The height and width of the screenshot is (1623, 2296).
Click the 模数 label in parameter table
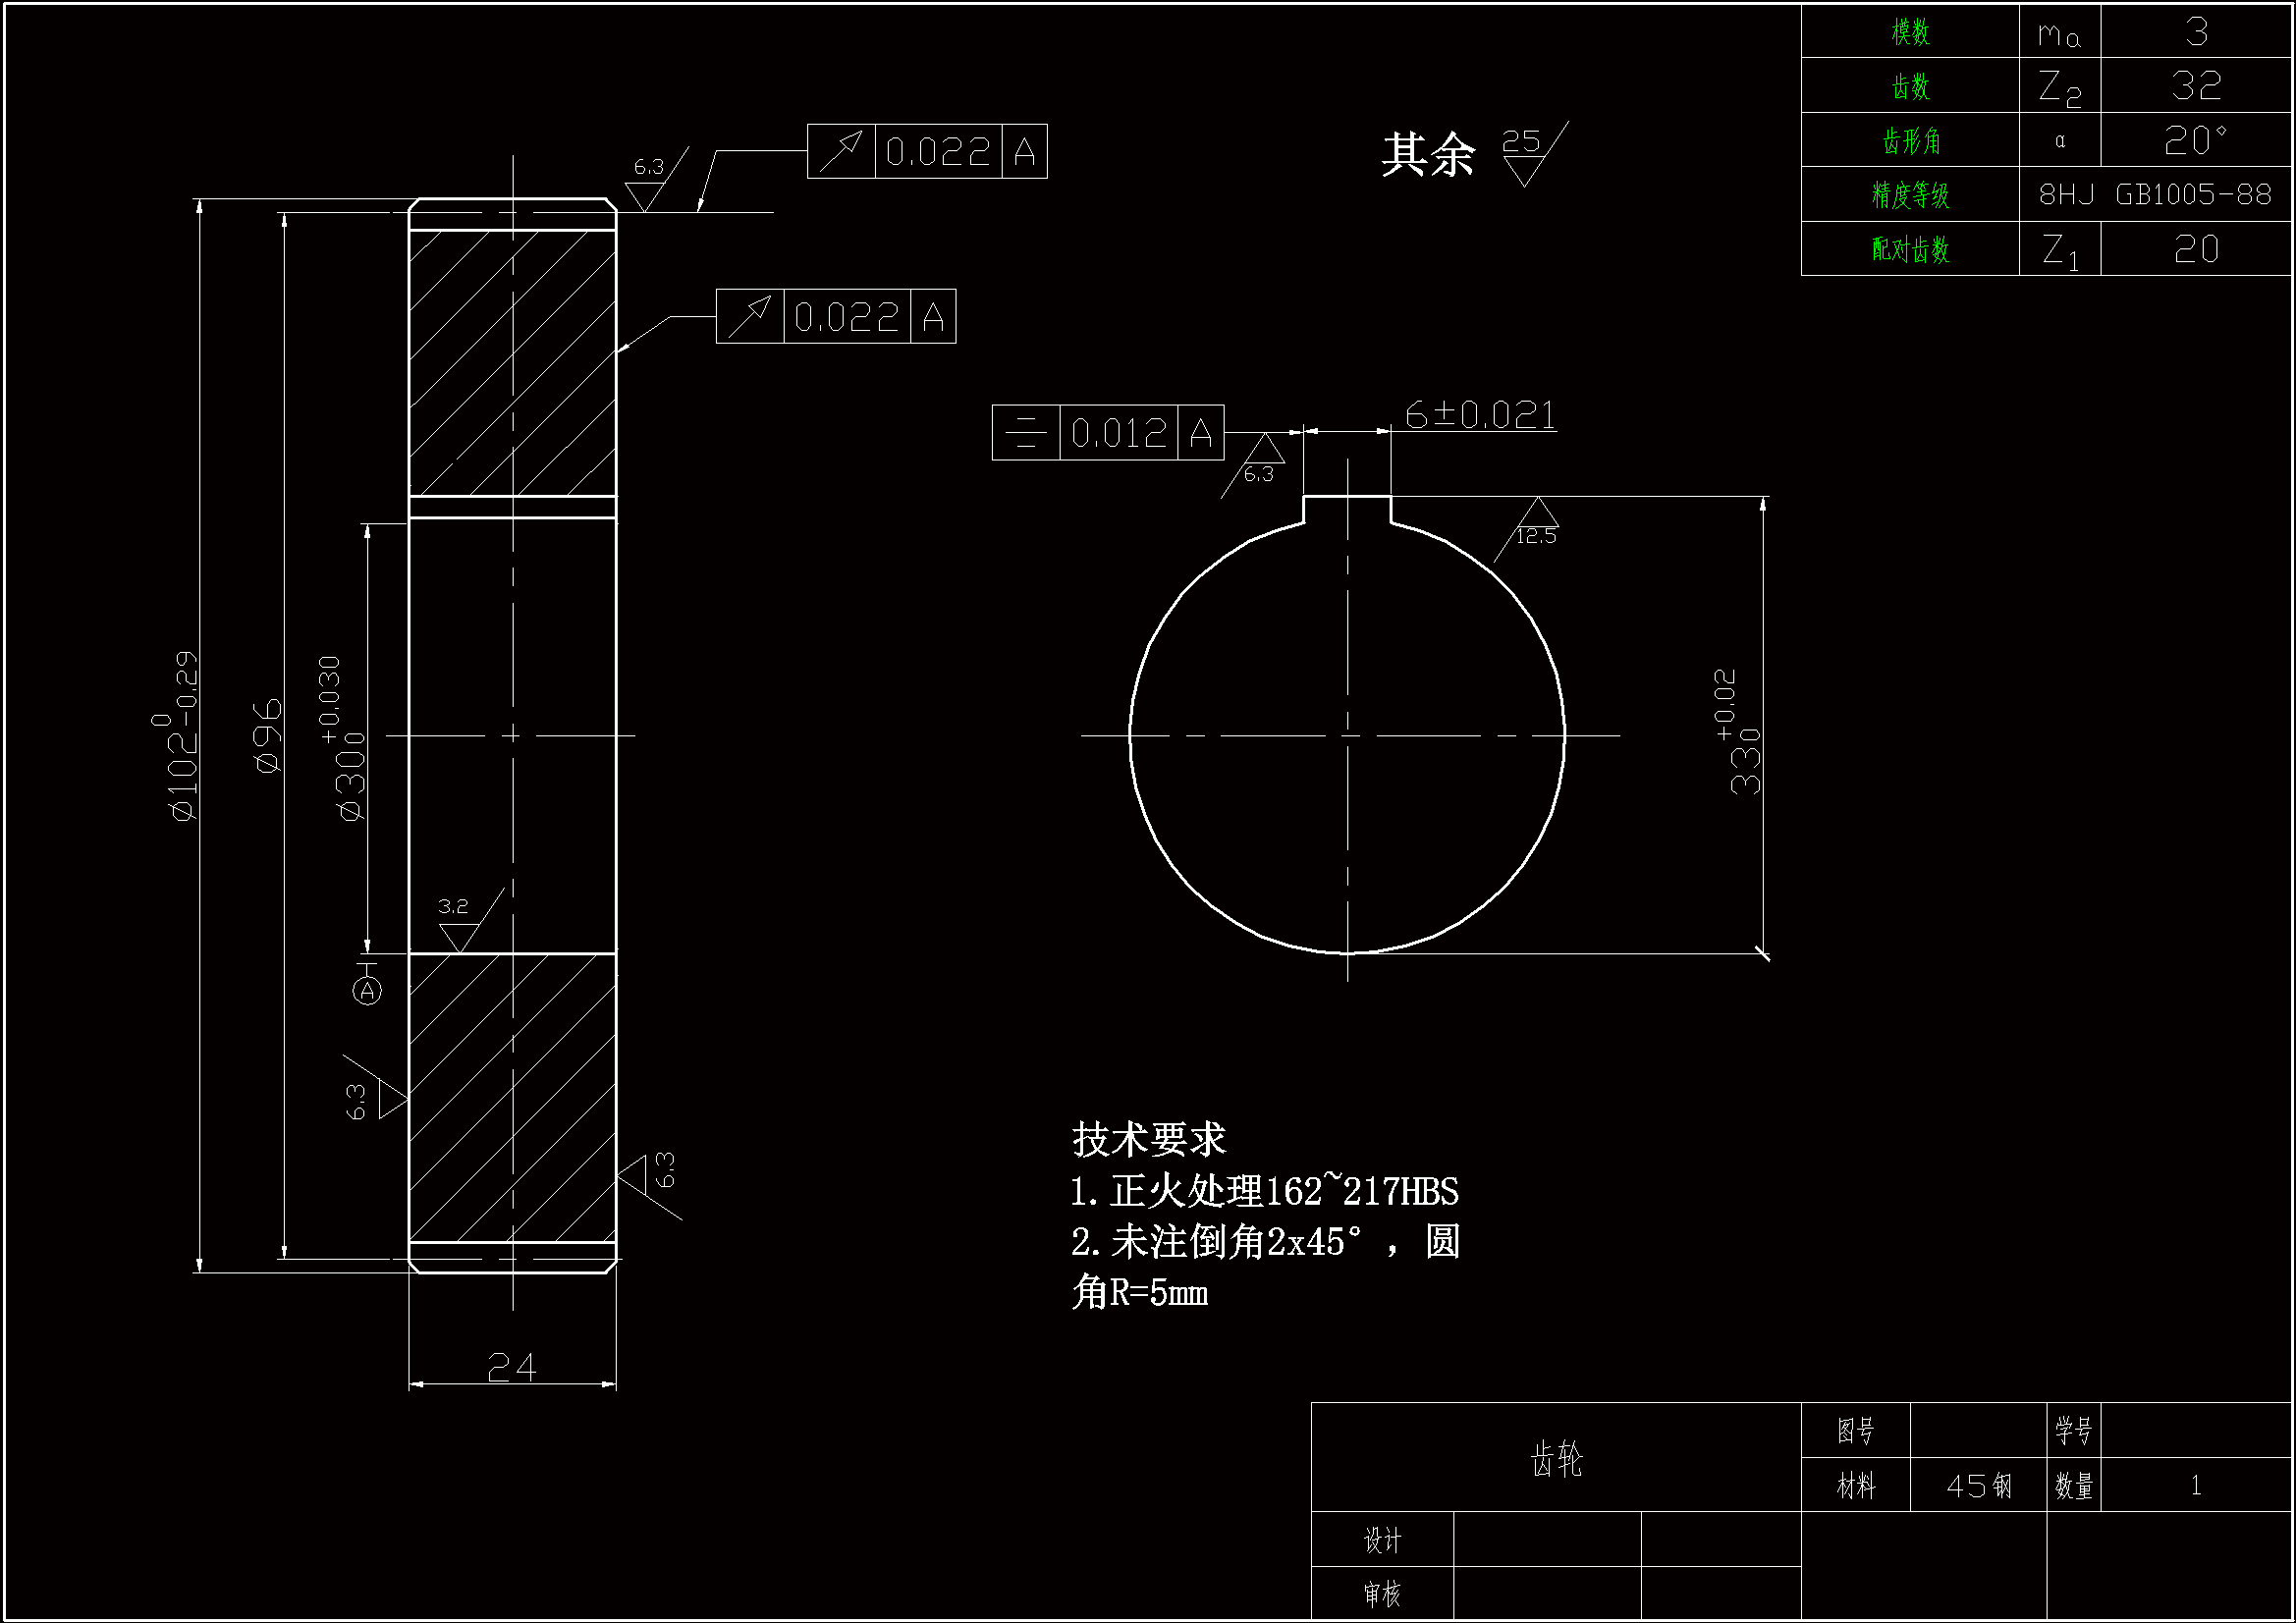(x=1909, y=32)
